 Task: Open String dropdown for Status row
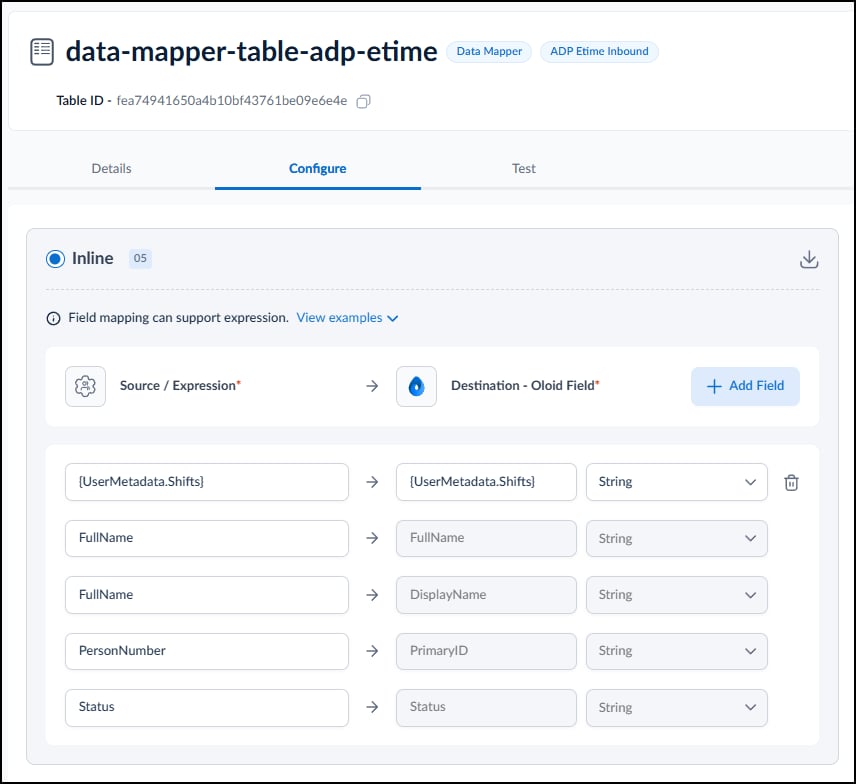click(676, 708)
